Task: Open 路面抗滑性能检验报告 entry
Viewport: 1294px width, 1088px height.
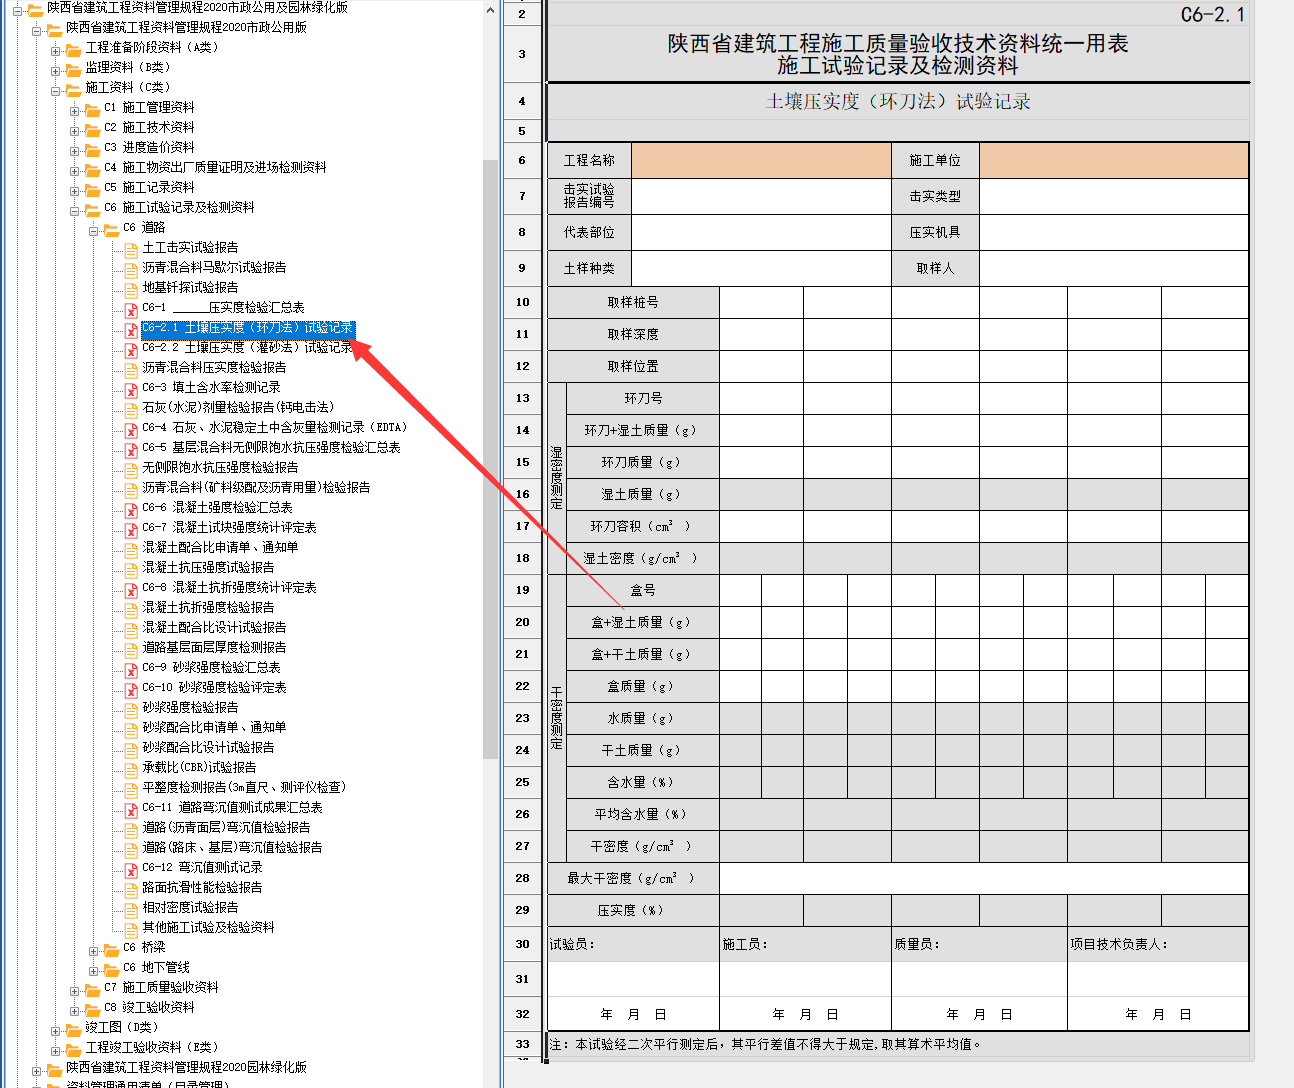Action: coord(202,888)
